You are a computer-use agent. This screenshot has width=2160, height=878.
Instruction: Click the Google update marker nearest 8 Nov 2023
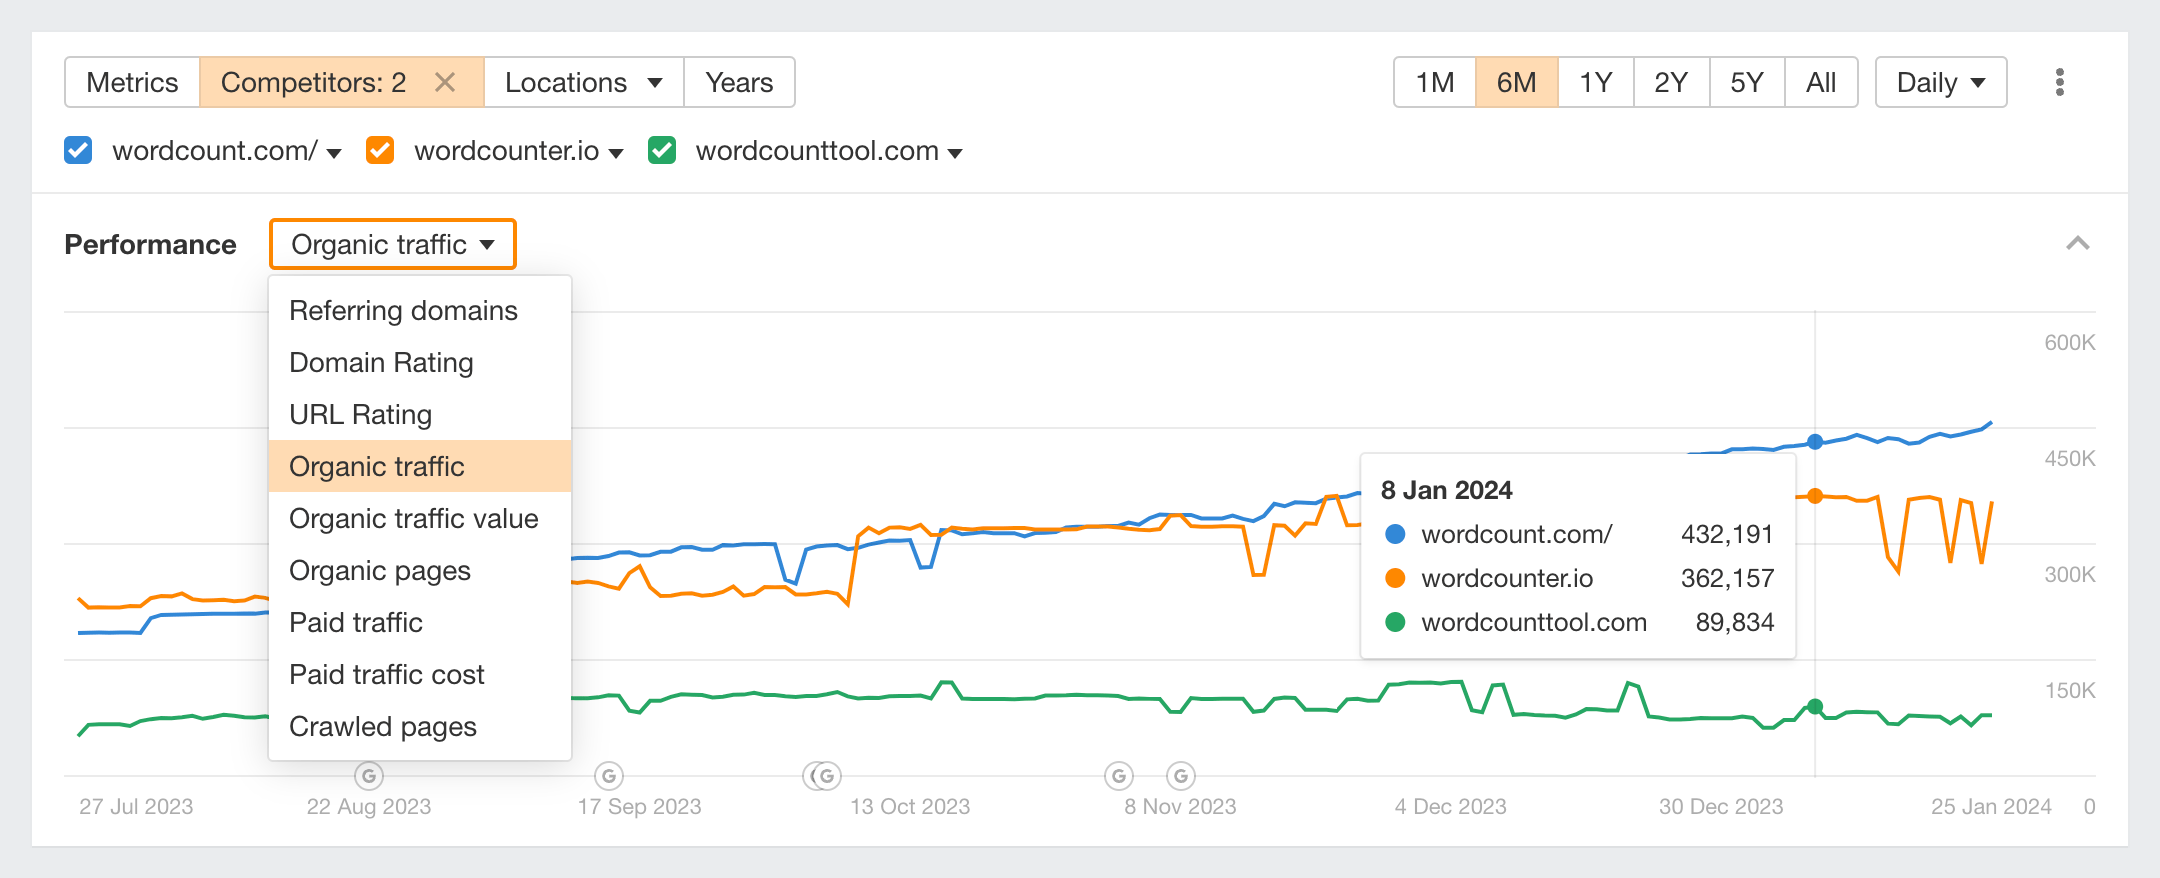pos(1119,775)
